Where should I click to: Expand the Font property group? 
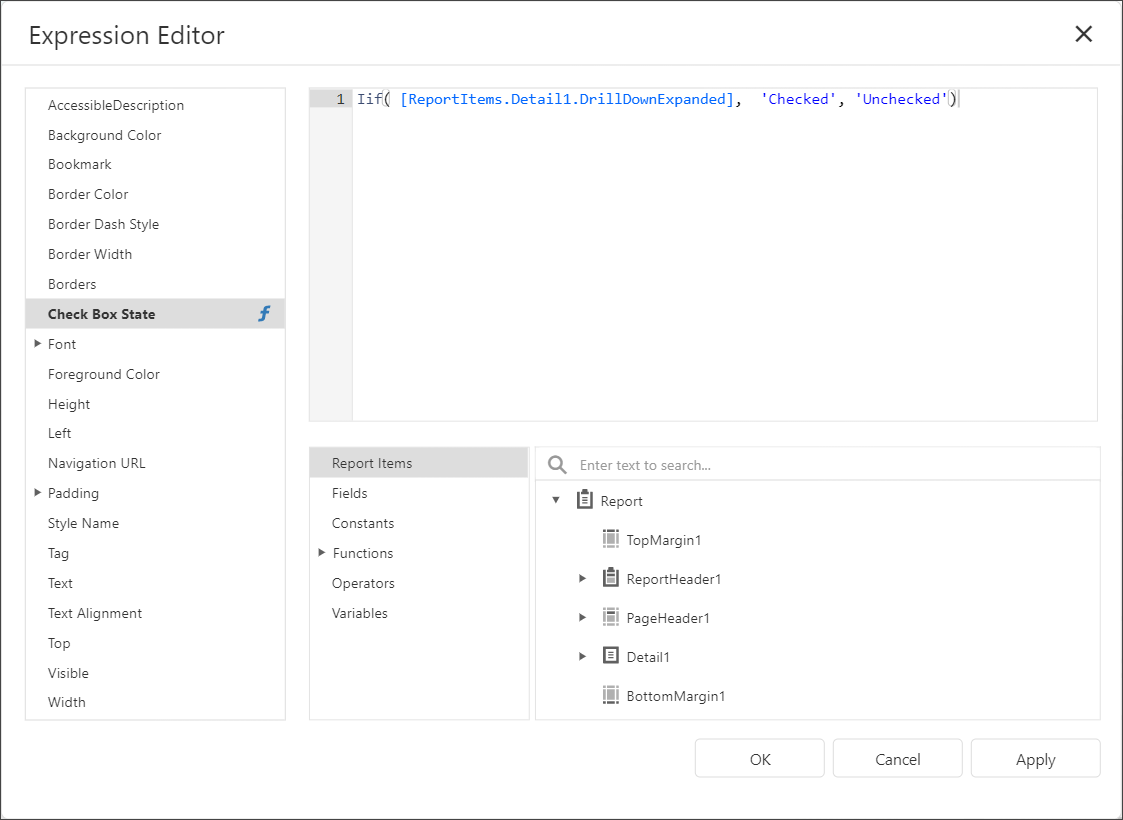tap(37, 343)
